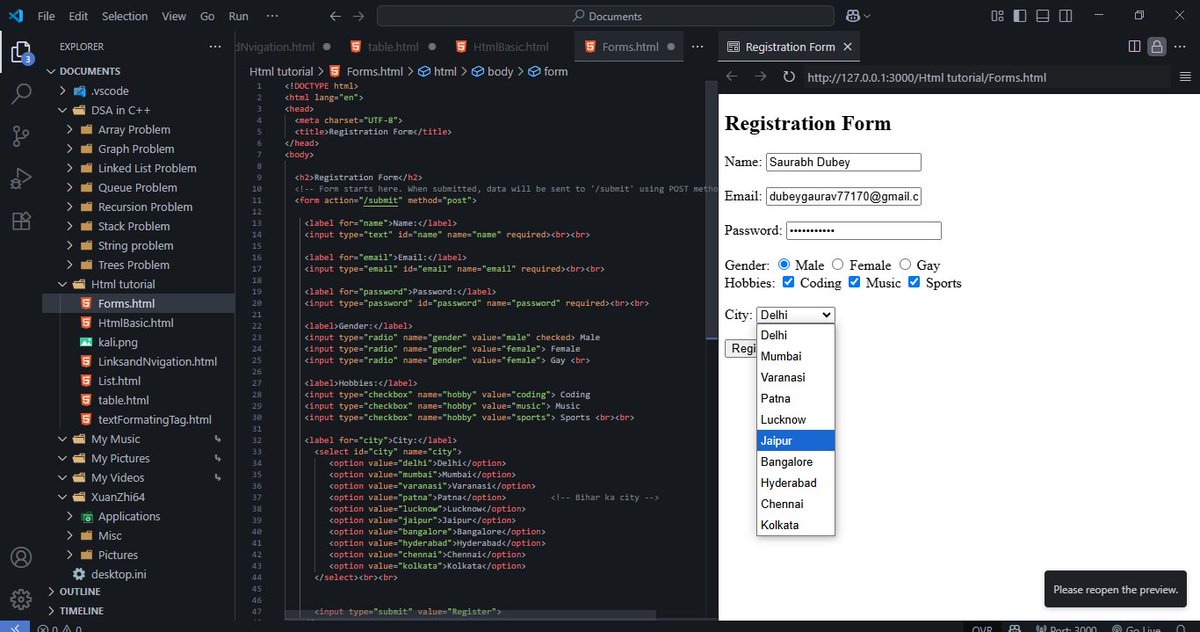This screenshot has height=632, width=1200.
Task: Expand the TIMELINE section
Action: click(x=137, y=610)
